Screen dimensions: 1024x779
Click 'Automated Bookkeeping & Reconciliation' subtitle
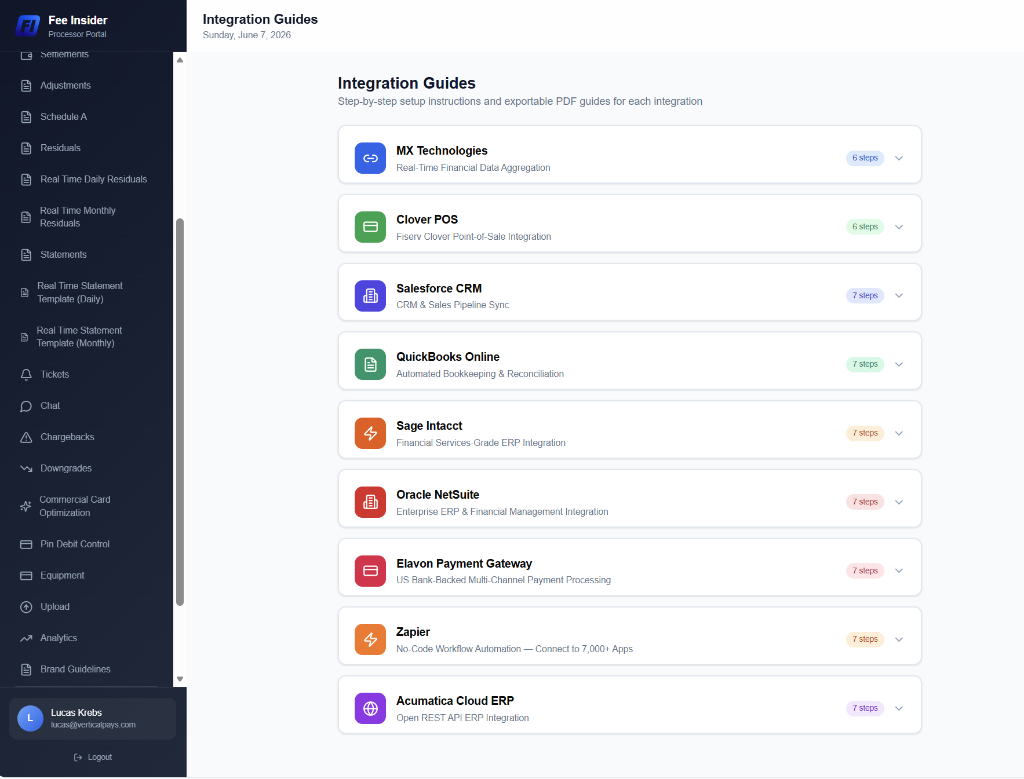pyautogui.click(x=480, y=374)
